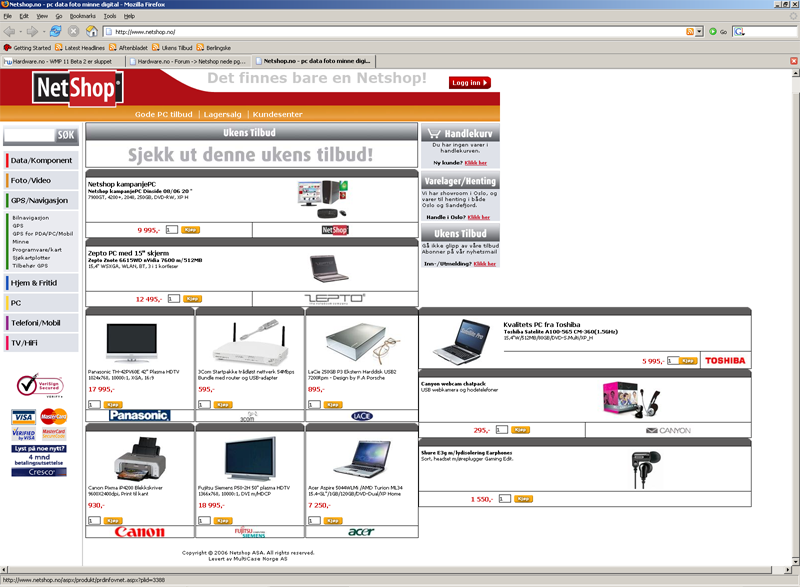Open the Ukens Tilbud feed bookmark
The width and height of the screenshot is (800, 587).
pyautogui.click(x=172, y=48)
